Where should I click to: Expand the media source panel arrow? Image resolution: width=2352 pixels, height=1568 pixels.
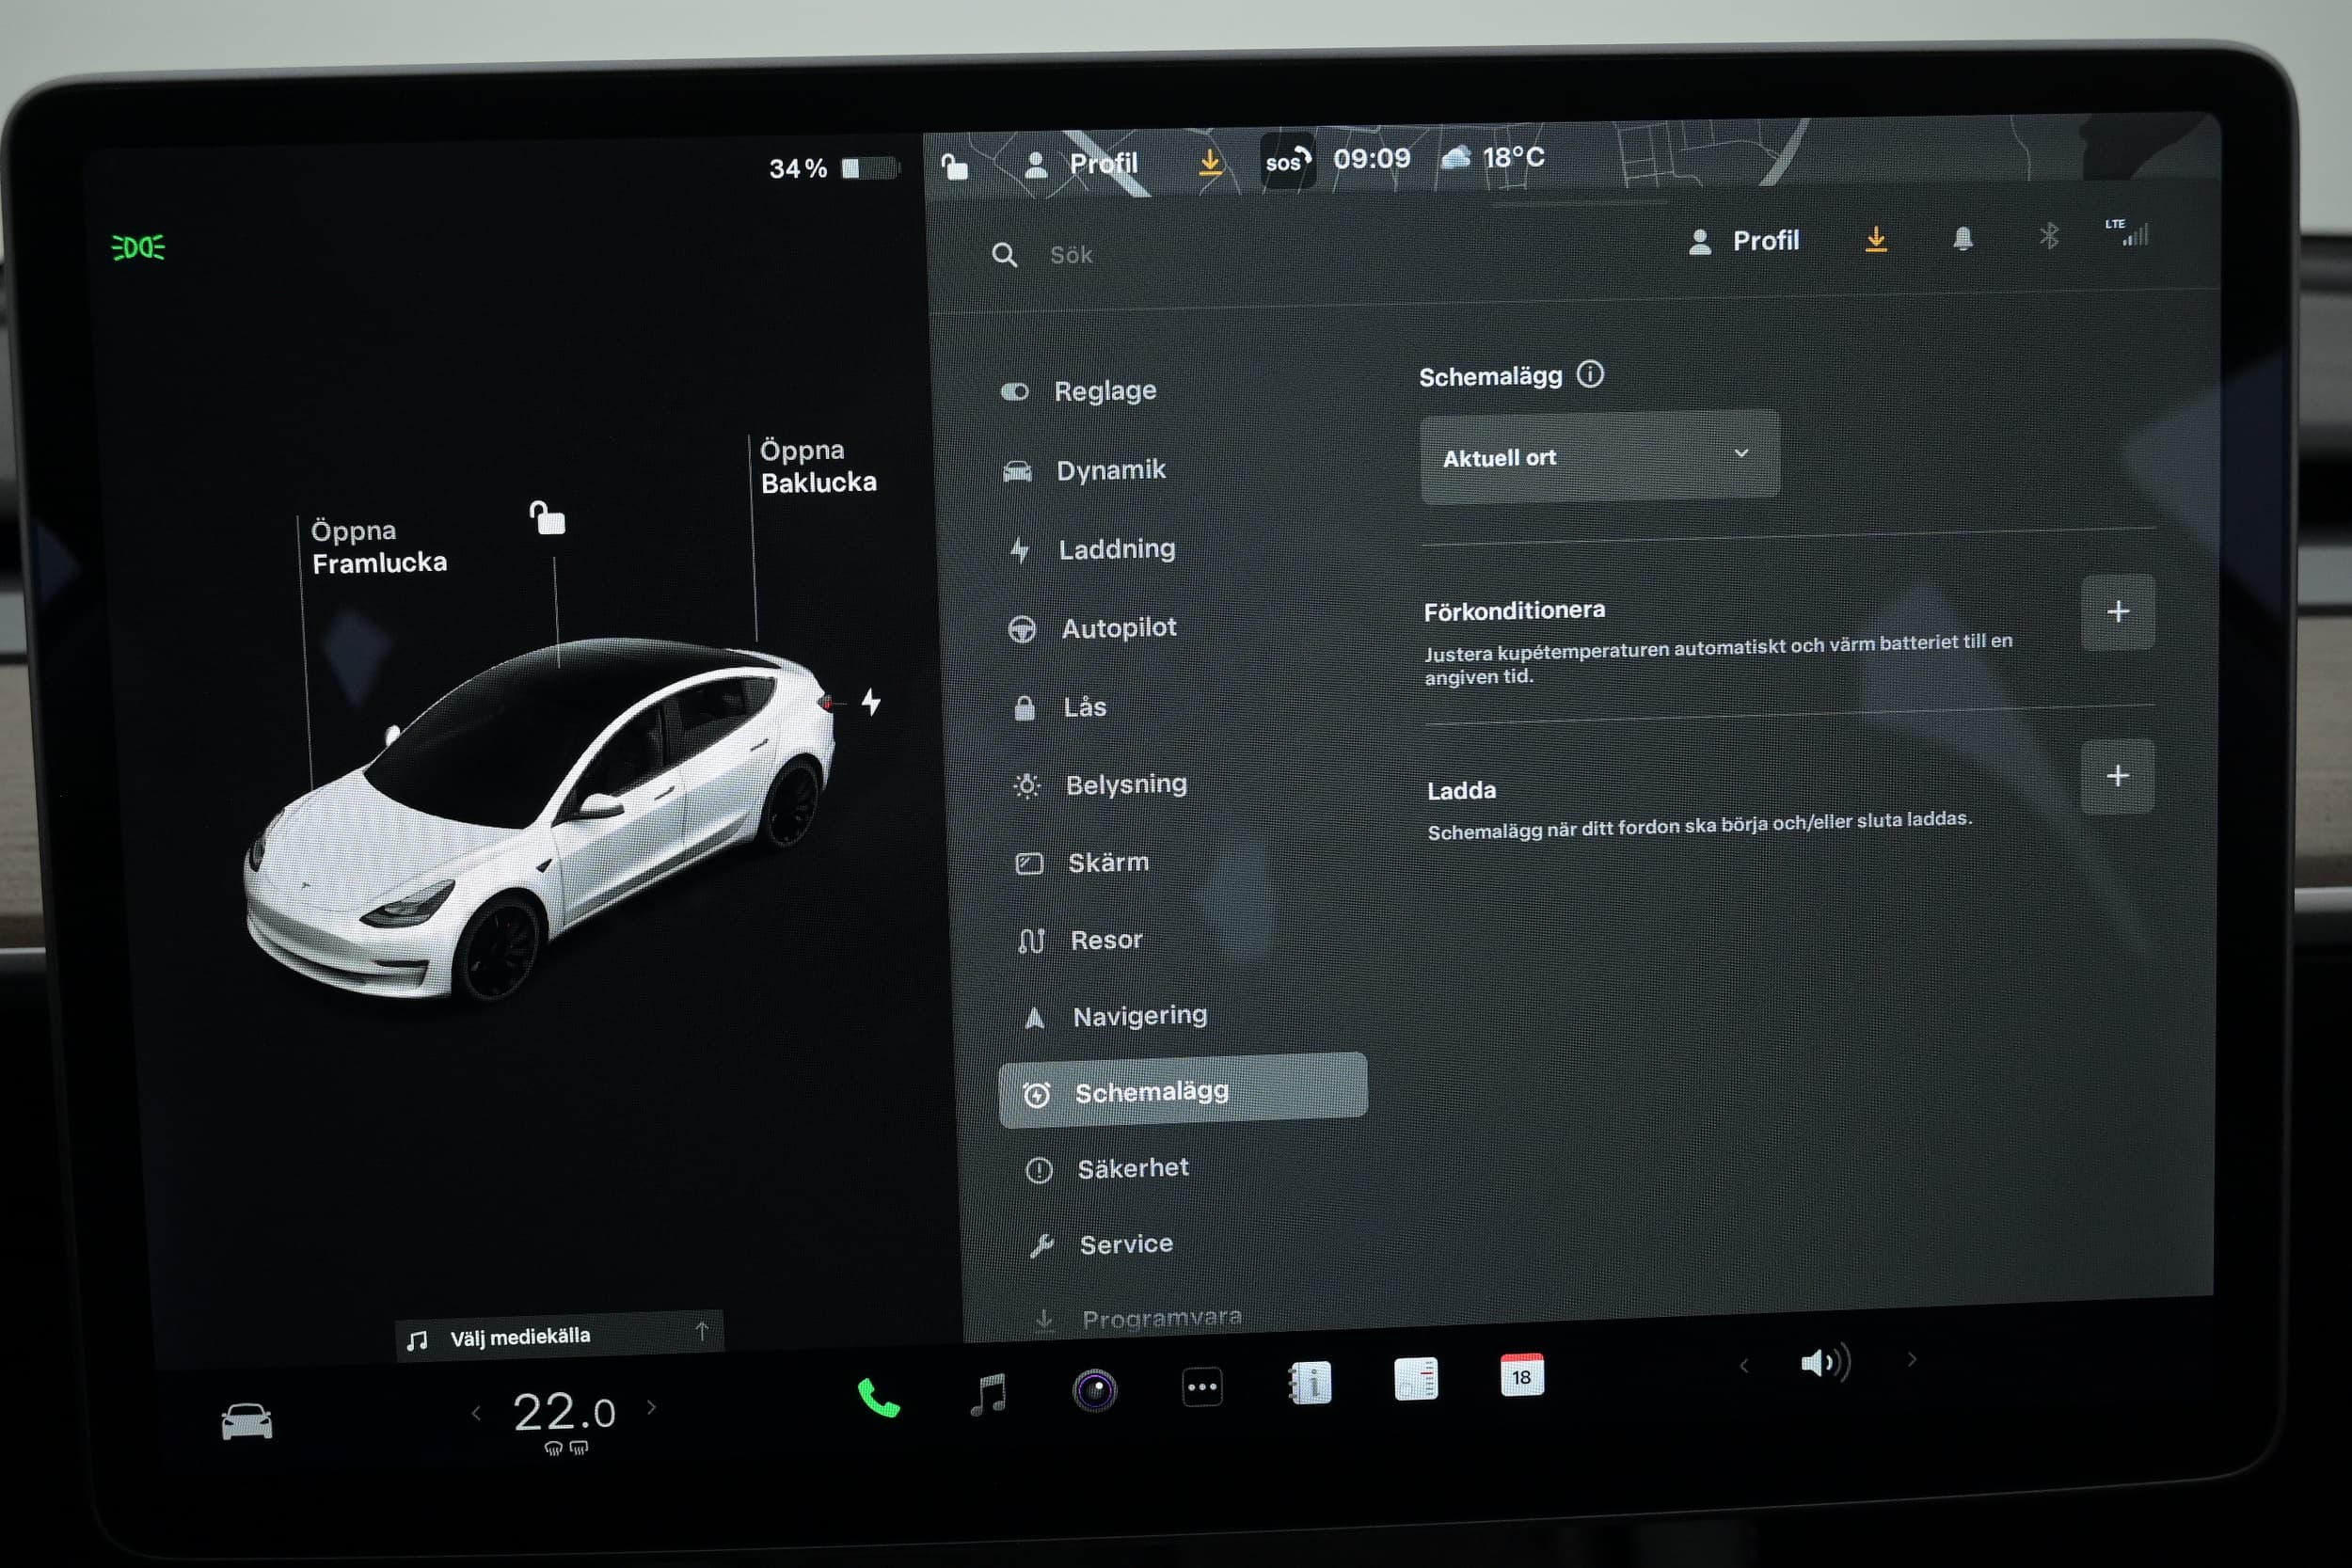point(702,1331)
